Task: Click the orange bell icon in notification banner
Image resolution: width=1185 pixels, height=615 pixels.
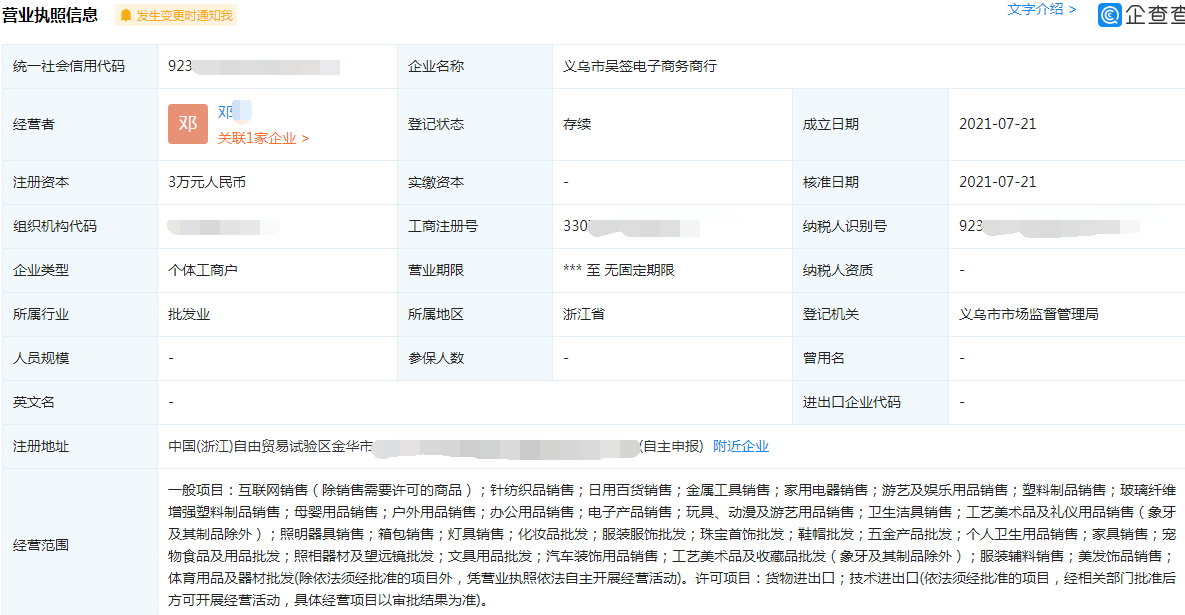Action: pyautogui.click(x=125, y=15)
